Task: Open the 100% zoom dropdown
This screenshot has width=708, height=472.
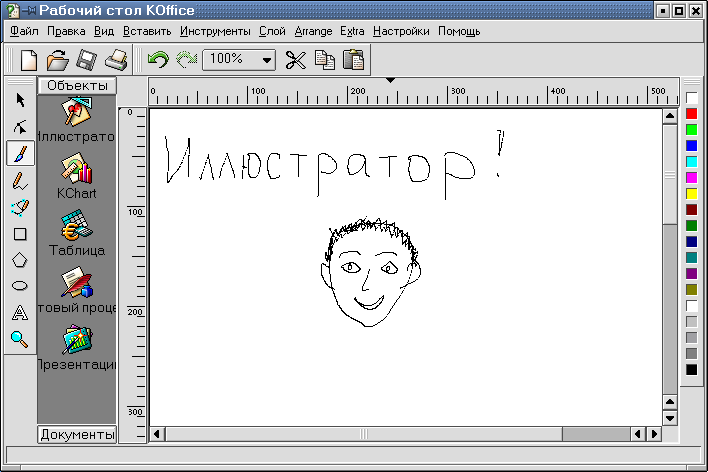Action: (x=267, y=60)
